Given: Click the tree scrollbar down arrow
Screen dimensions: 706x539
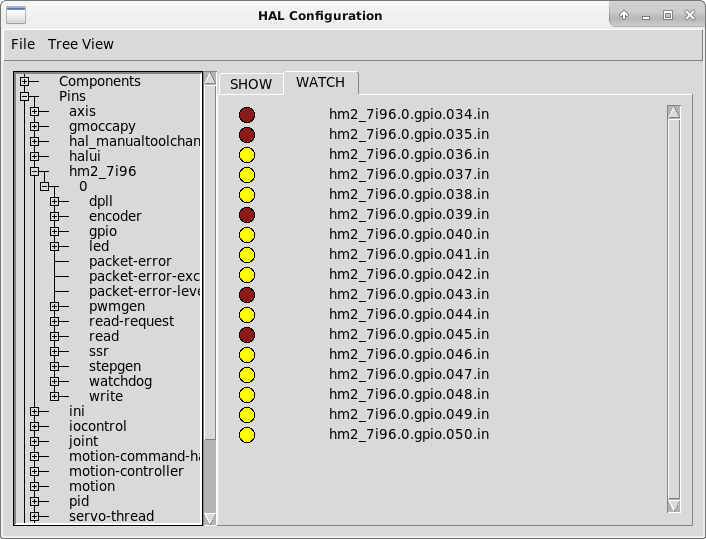Looking at the screenshot, I should pos(210,519).
